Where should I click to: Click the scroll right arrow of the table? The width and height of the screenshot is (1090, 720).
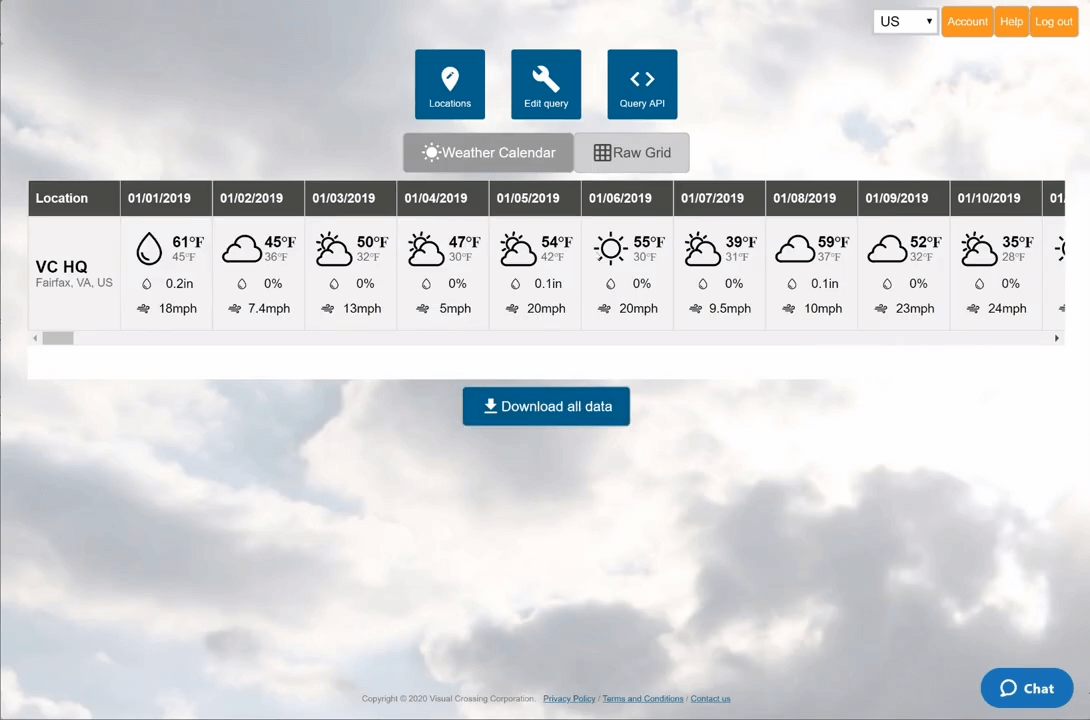pos(1056,338)
